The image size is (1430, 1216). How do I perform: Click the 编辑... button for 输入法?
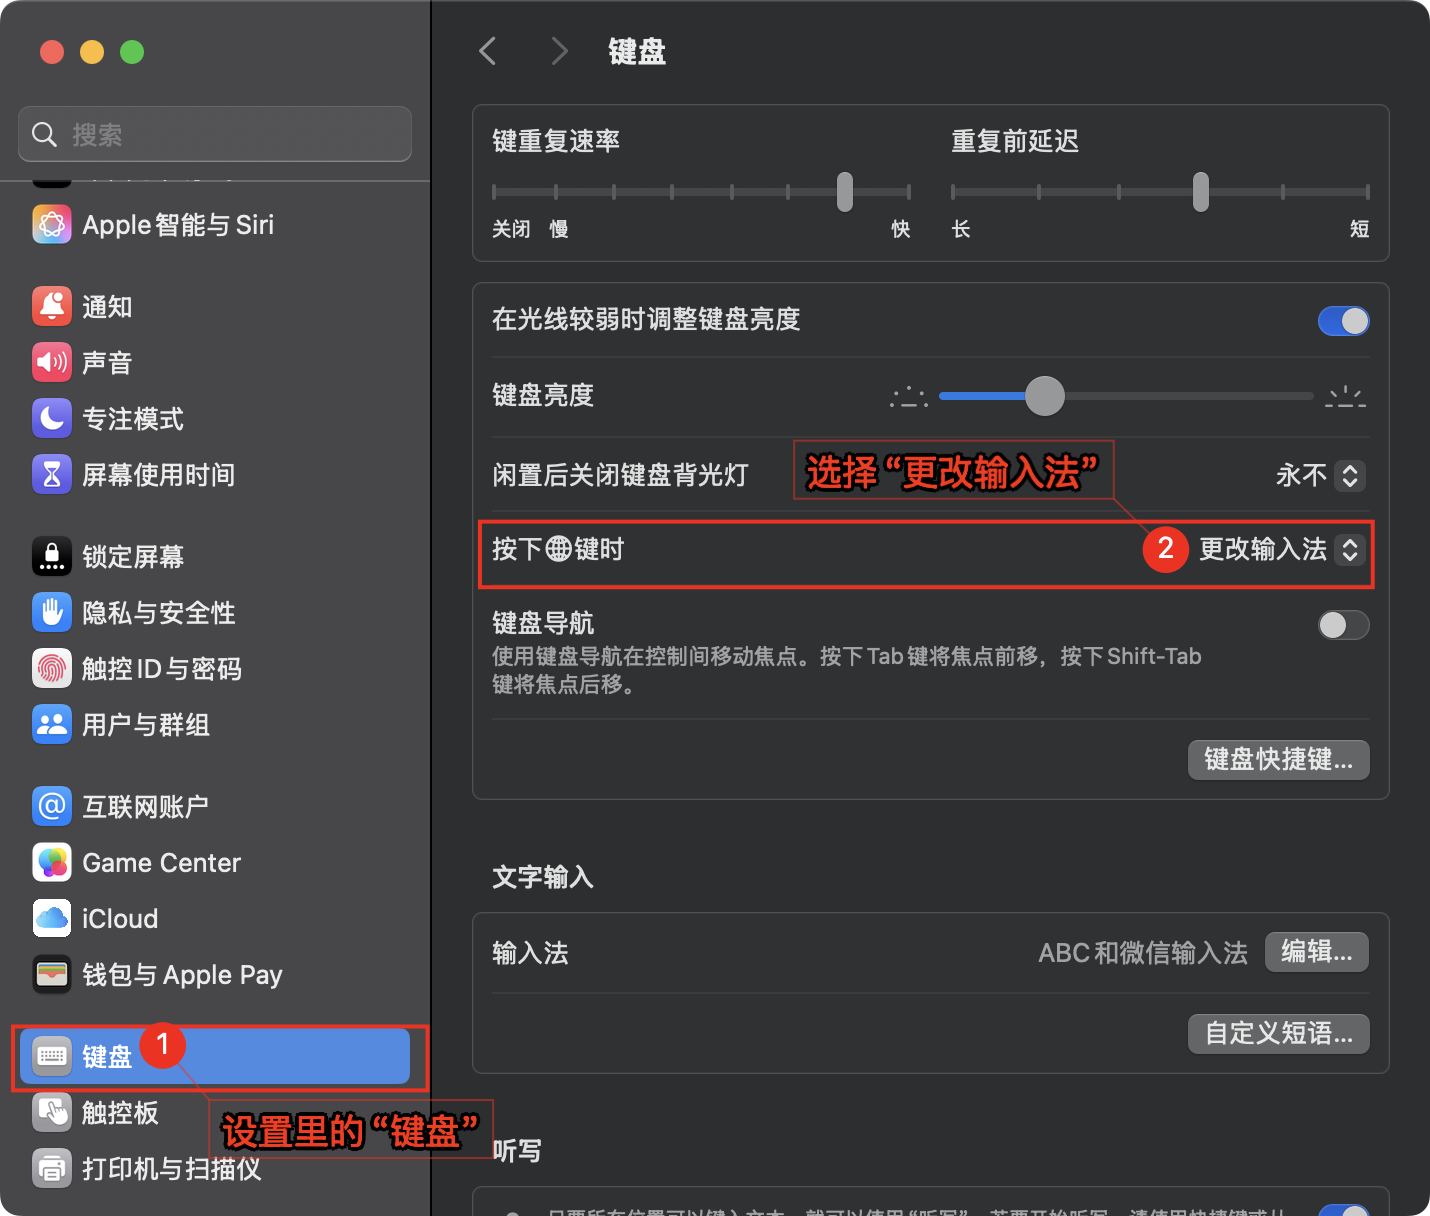[x=1316, y=952]
